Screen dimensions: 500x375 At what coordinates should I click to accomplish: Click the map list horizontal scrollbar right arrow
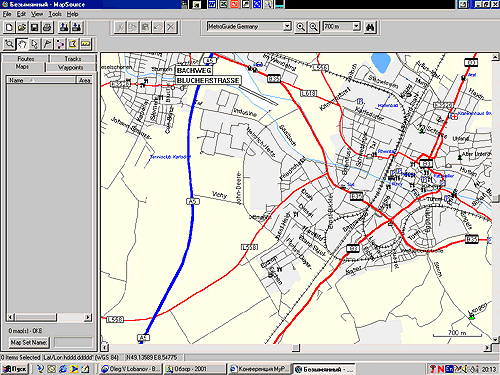pyautogui.click(x=88, y=317)
